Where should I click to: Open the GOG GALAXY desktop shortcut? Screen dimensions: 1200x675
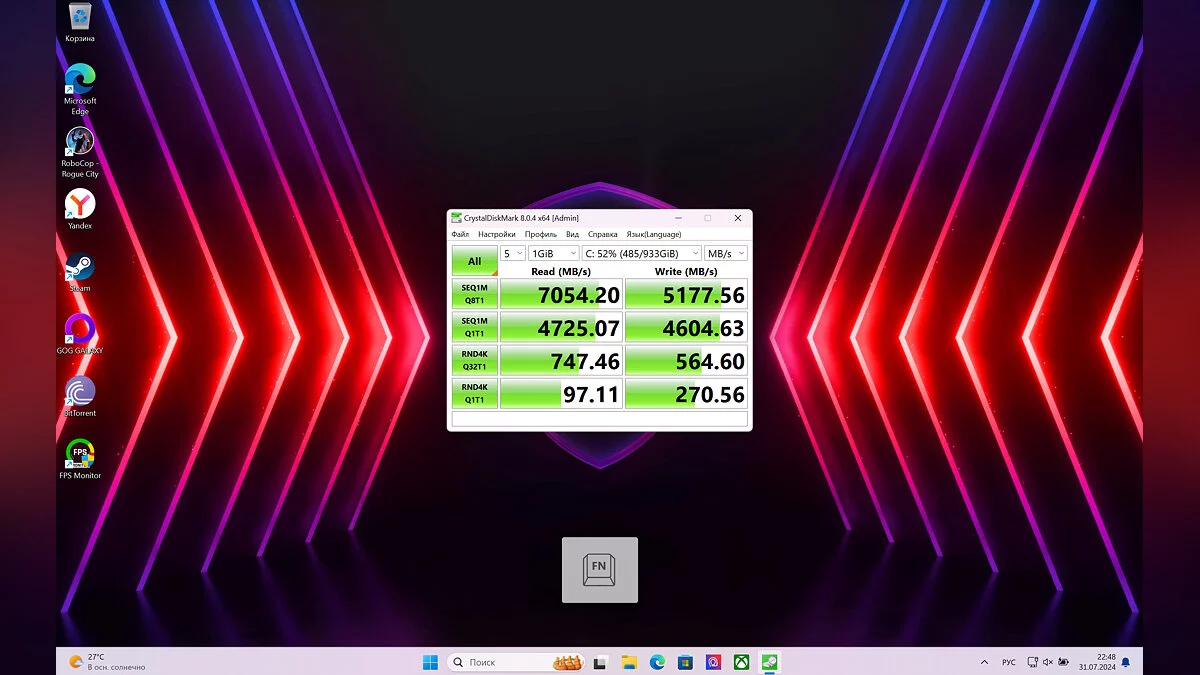80,334
